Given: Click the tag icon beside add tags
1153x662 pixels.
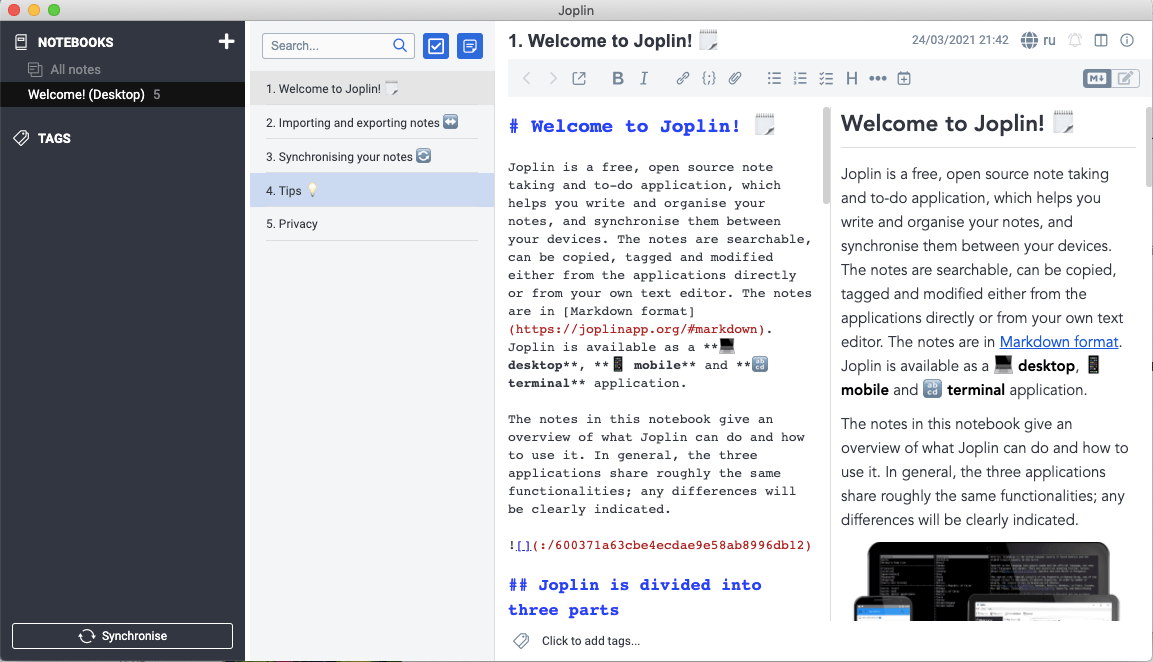Looking at the screenshot, I should [x=521, y=641].
